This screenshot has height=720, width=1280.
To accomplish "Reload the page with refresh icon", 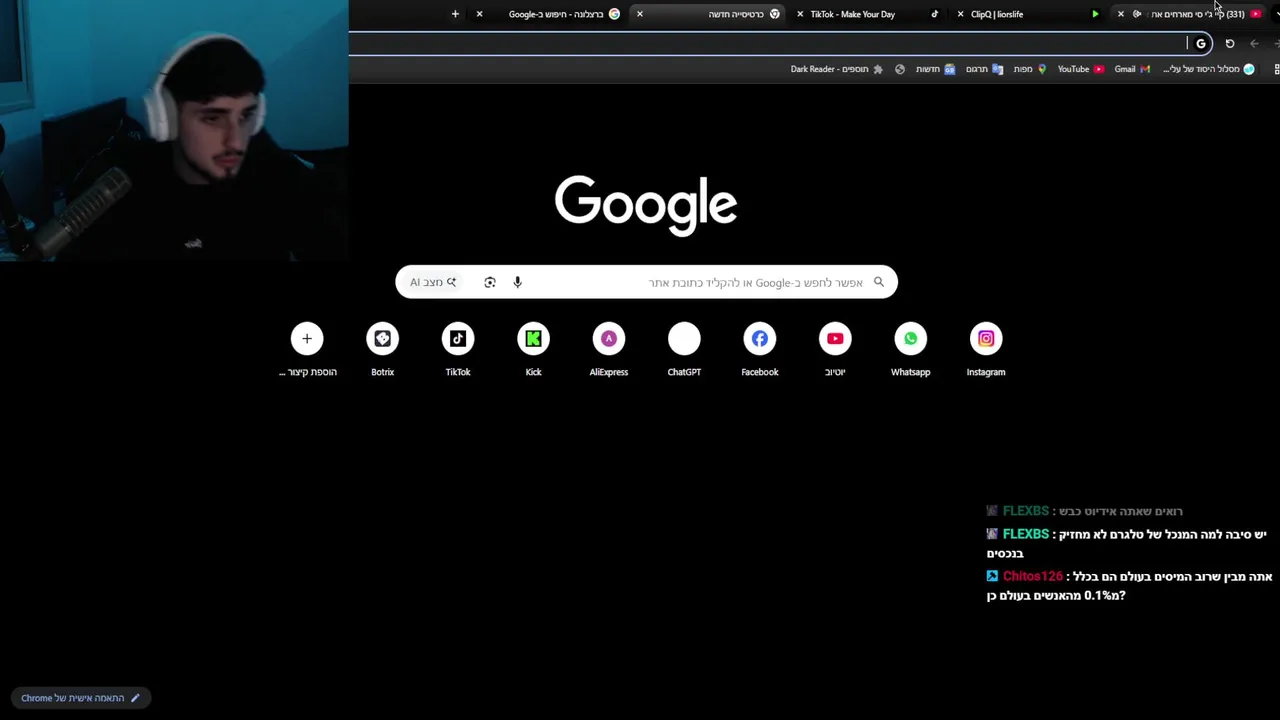I will click(1230, 43).
